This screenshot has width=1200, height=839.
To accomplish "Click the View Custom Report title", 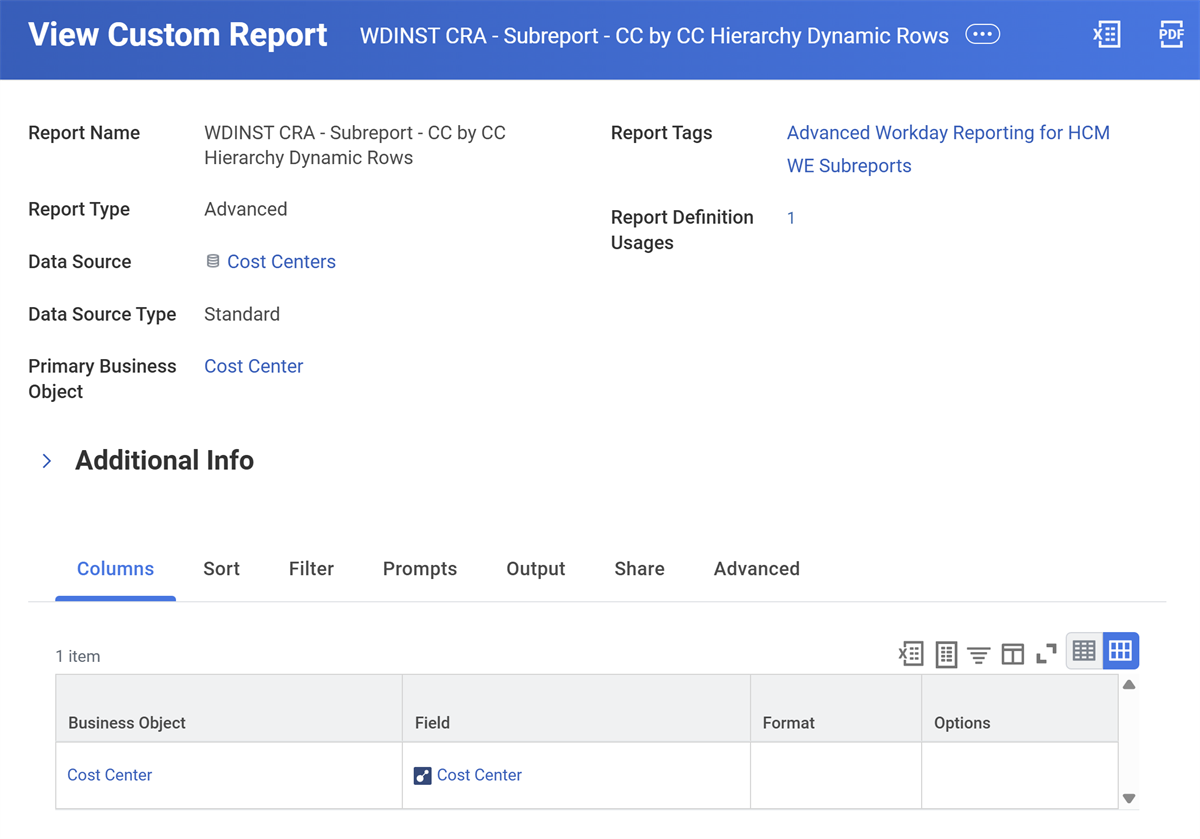I will 178,35.
